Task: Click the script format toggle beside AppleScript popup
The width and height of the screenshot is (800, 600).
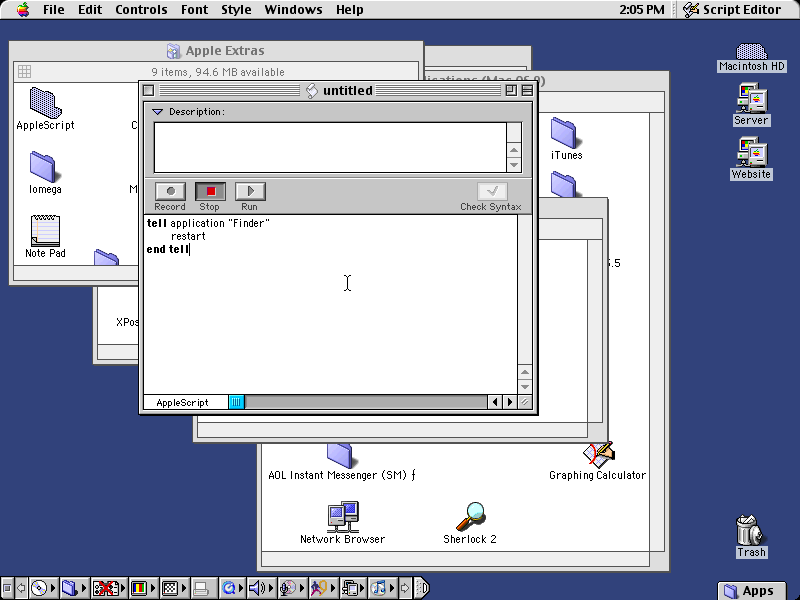Action: (236, 403)
